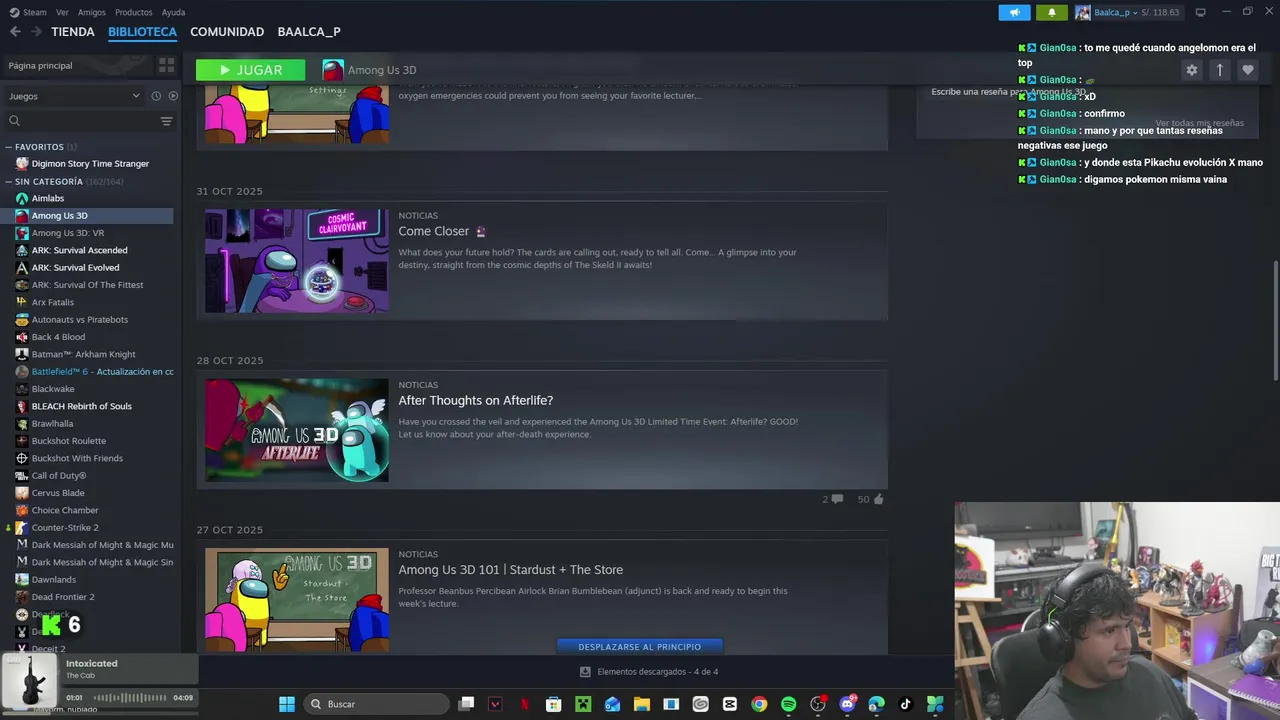Open Netflix from the taskbar

(x=524, y=704)
